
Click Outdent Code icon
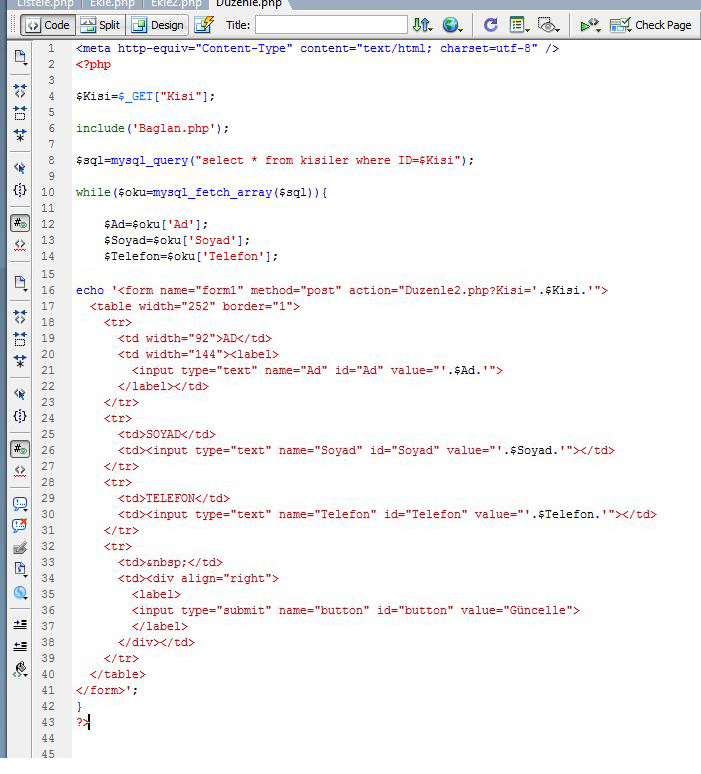(20, 646)
